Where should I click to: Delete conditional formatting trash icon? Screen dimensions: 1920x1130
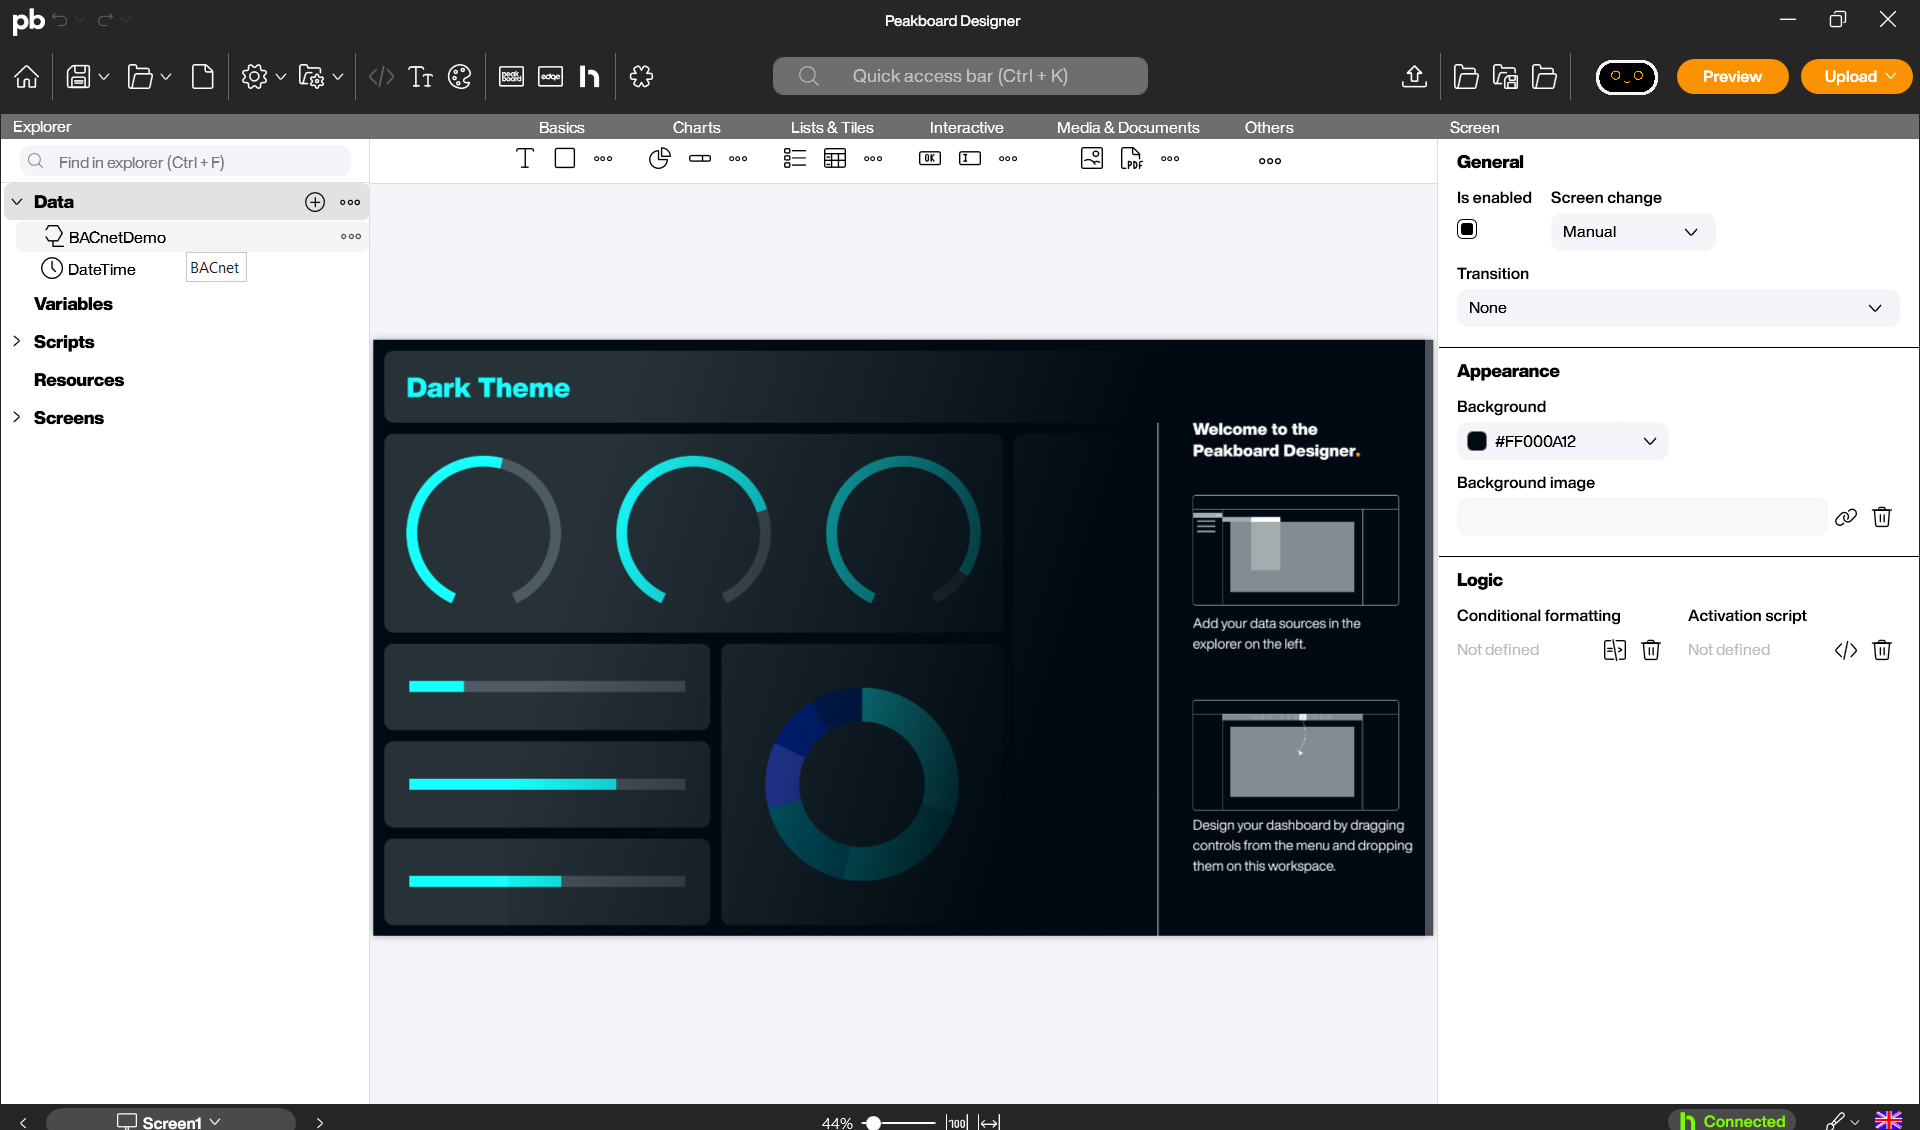pos(1651,650)
